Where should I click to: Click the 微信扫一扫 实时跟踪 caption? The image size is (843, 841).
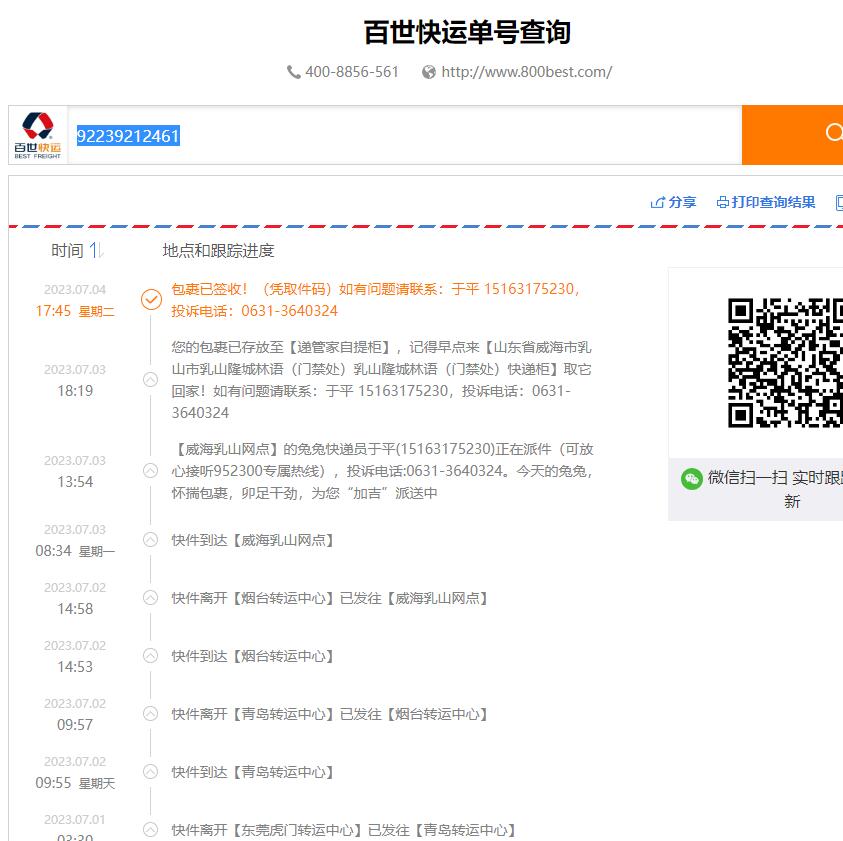(x=775, y=489)
